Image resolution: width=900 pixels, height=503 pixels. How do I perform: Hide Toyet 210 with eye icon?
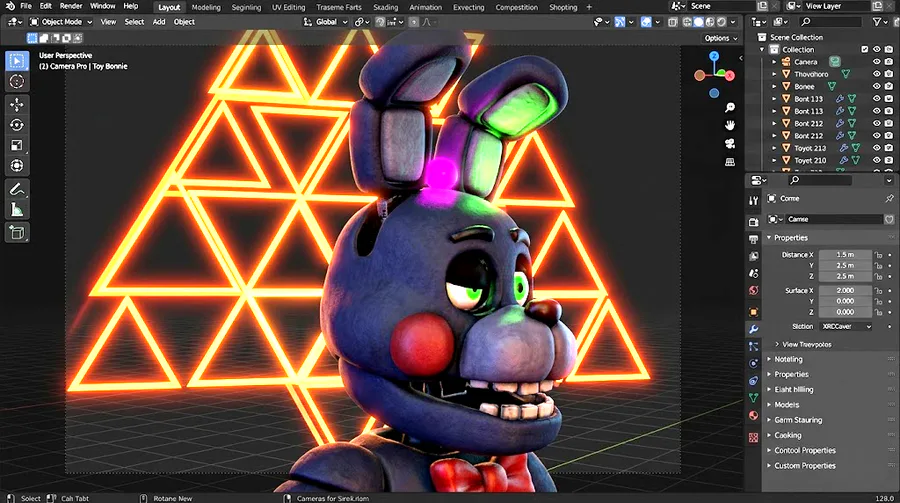click(x=876, y=161)
